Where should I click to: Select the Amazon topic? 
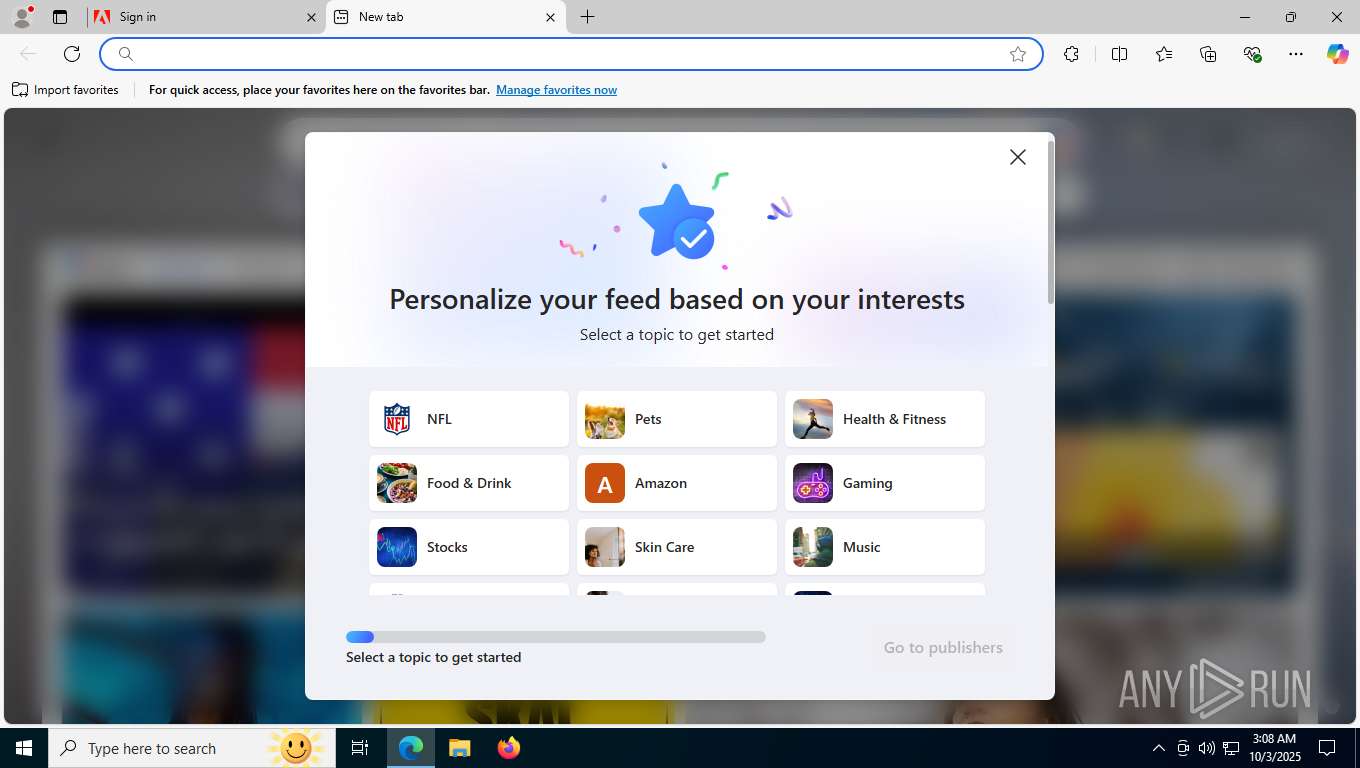coord(677,483)
